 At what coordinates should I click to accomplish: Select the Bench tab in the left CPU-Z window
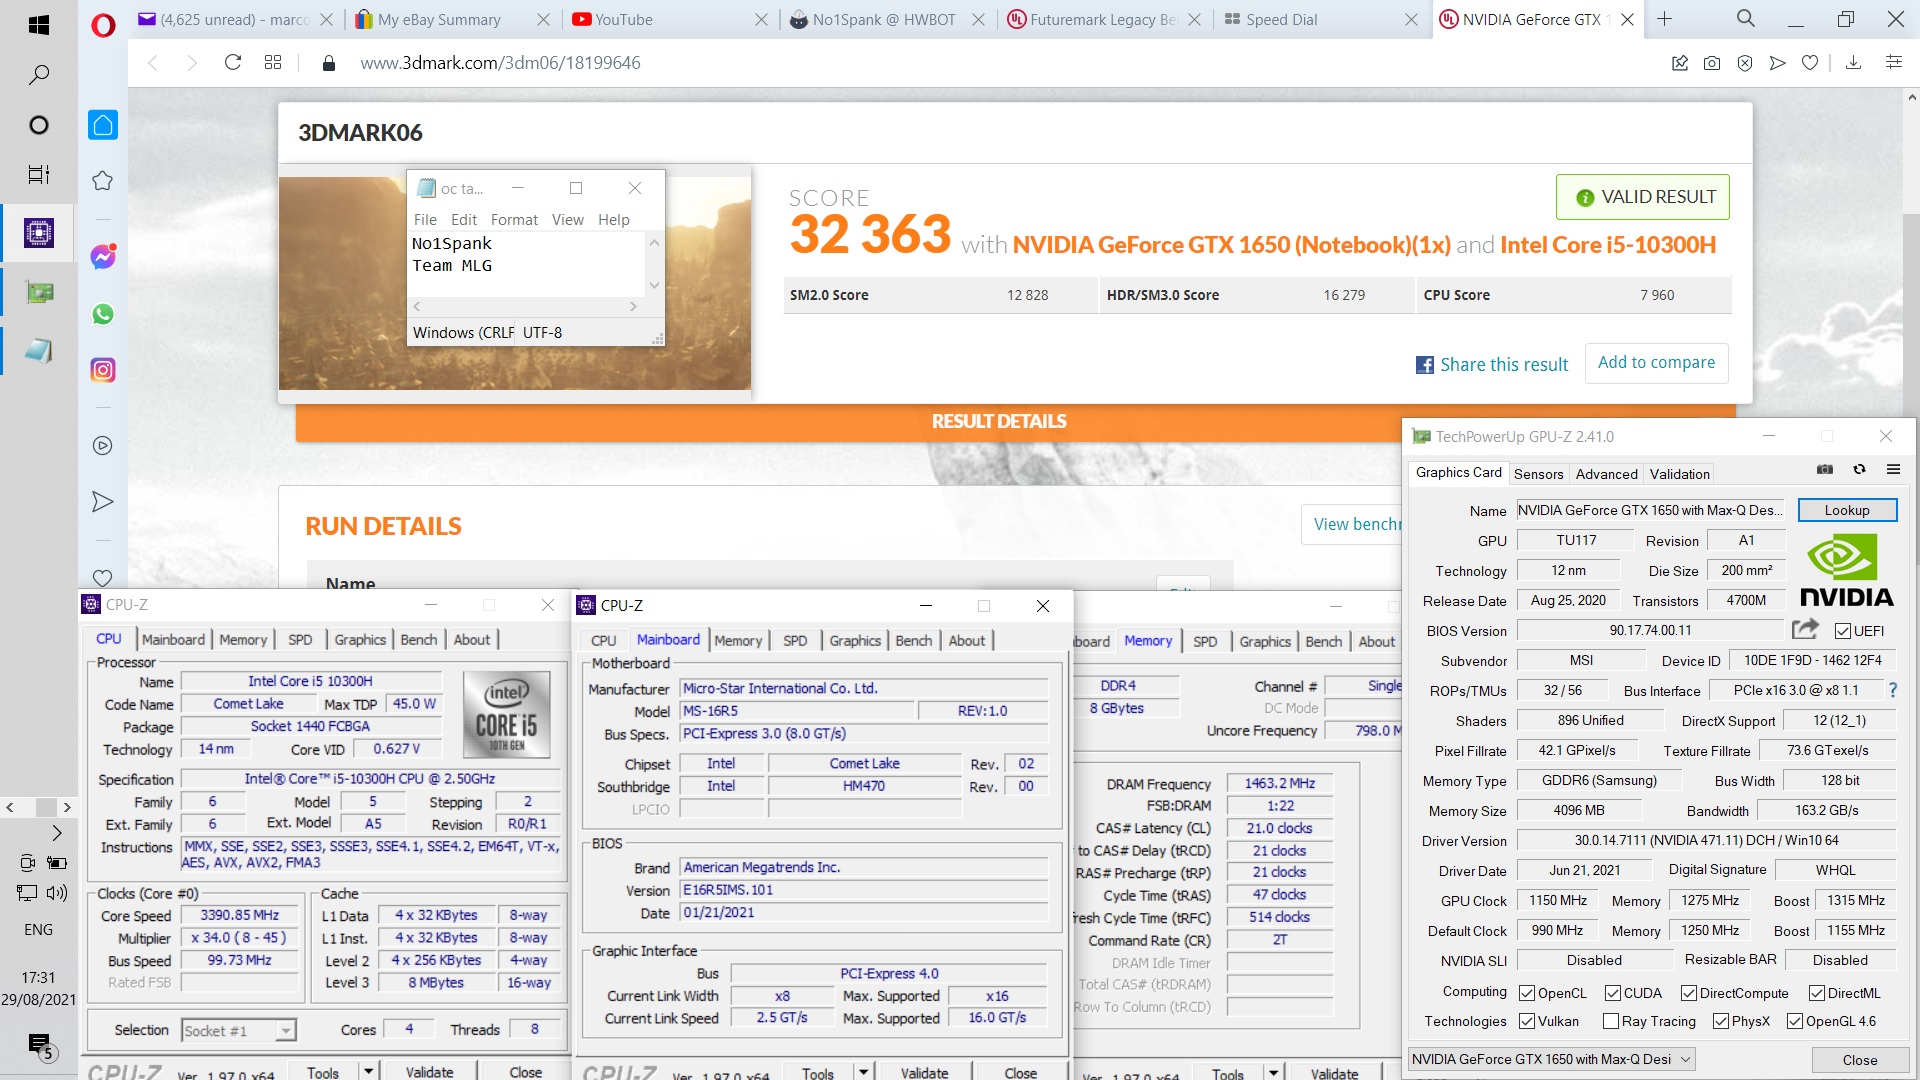tap(419, 639)
